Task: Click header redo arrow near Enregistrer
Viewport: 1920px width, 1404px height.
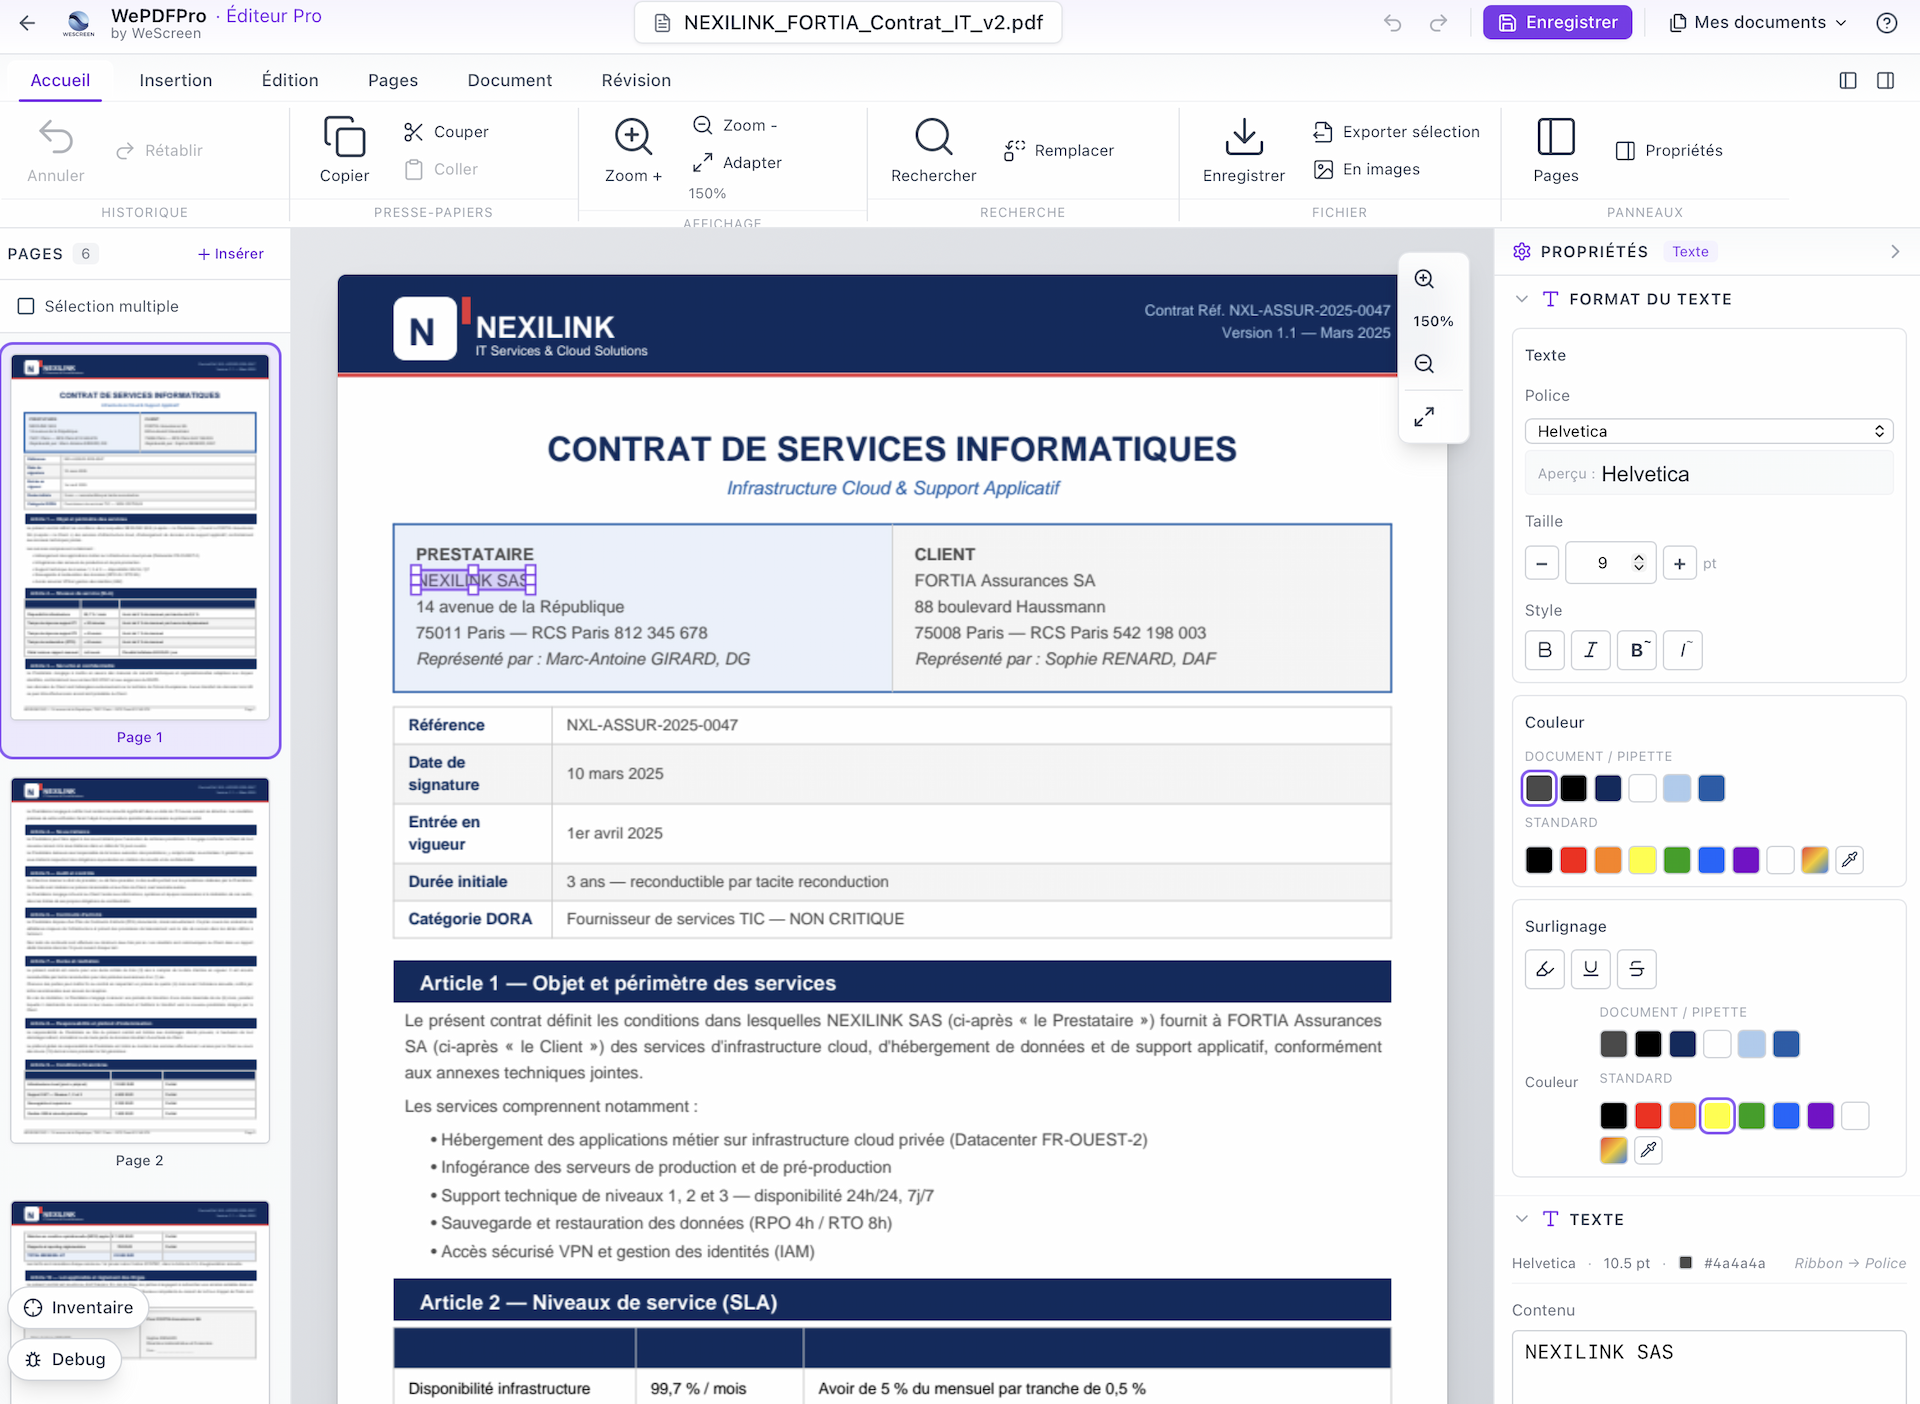Action: pyautogui.click(x=1438, y=23)
